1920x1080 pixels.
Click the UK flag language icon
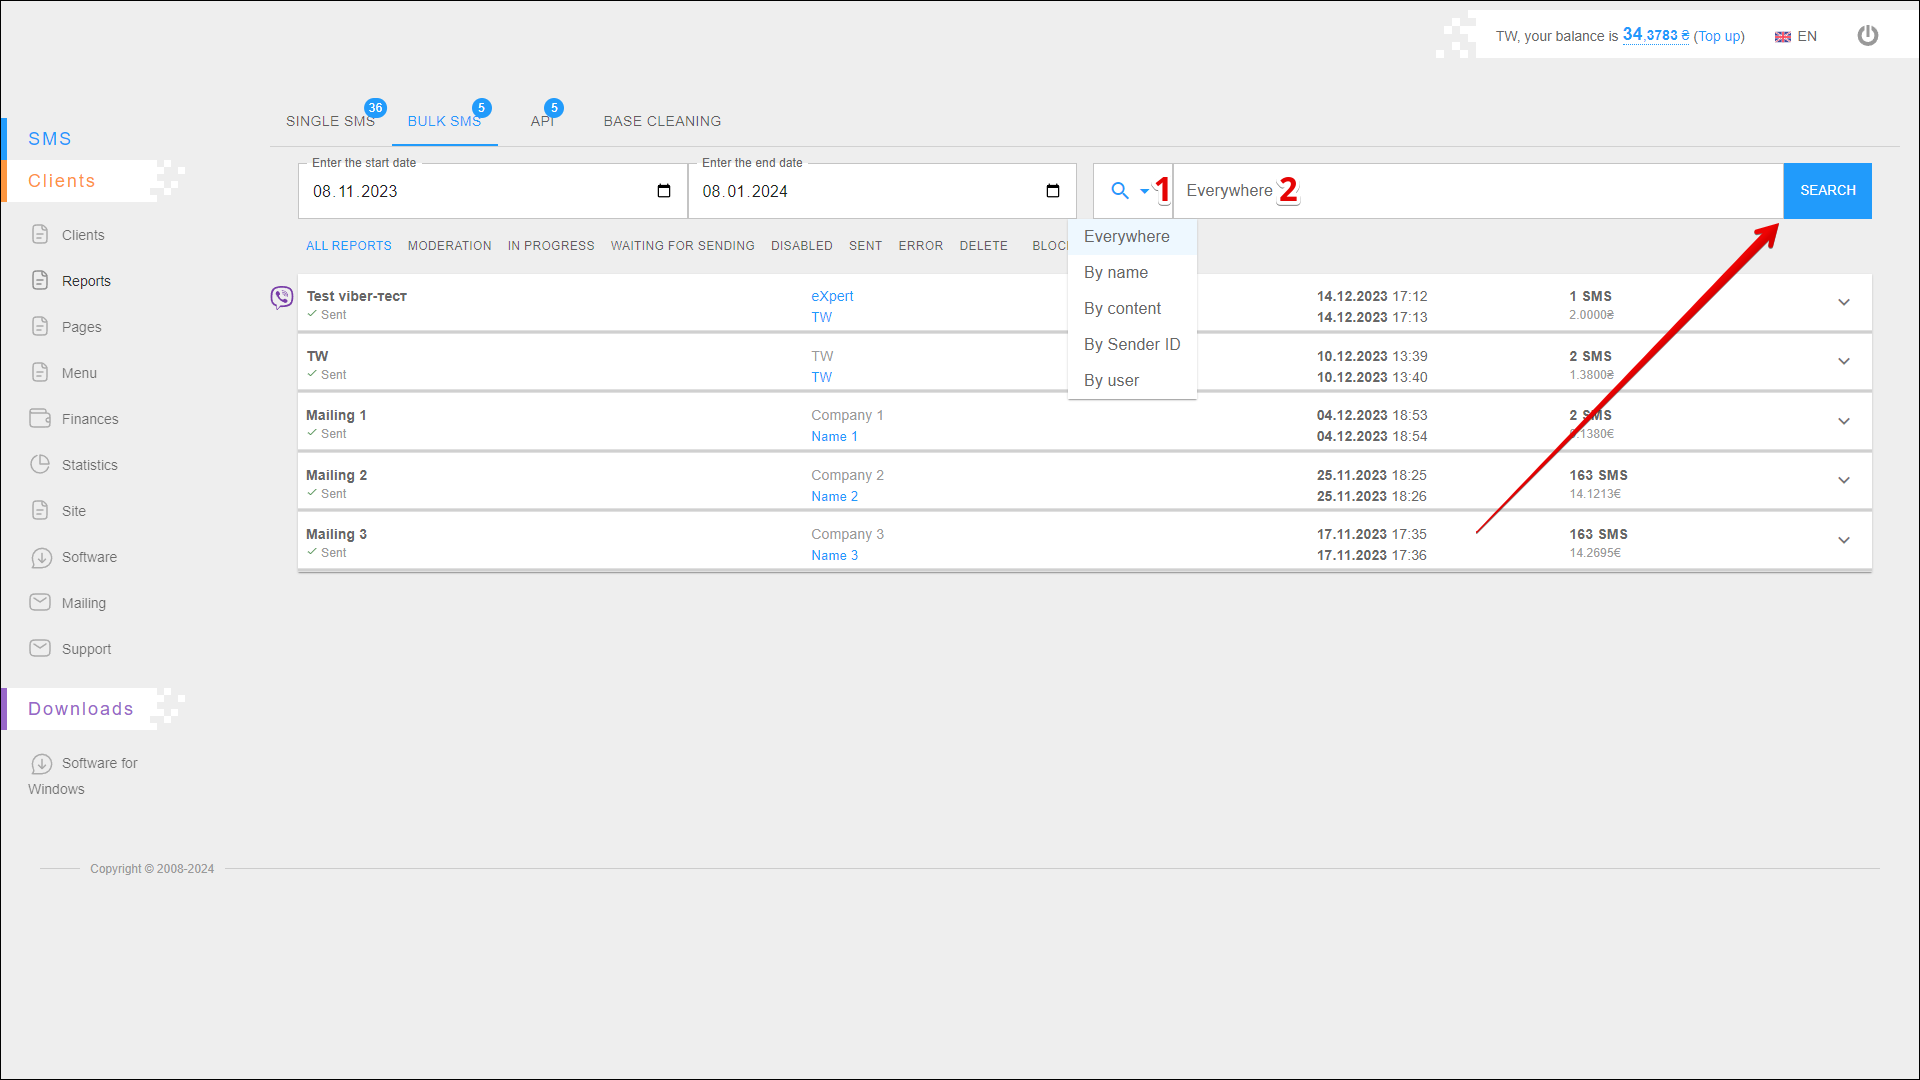tap(1783, 37)
